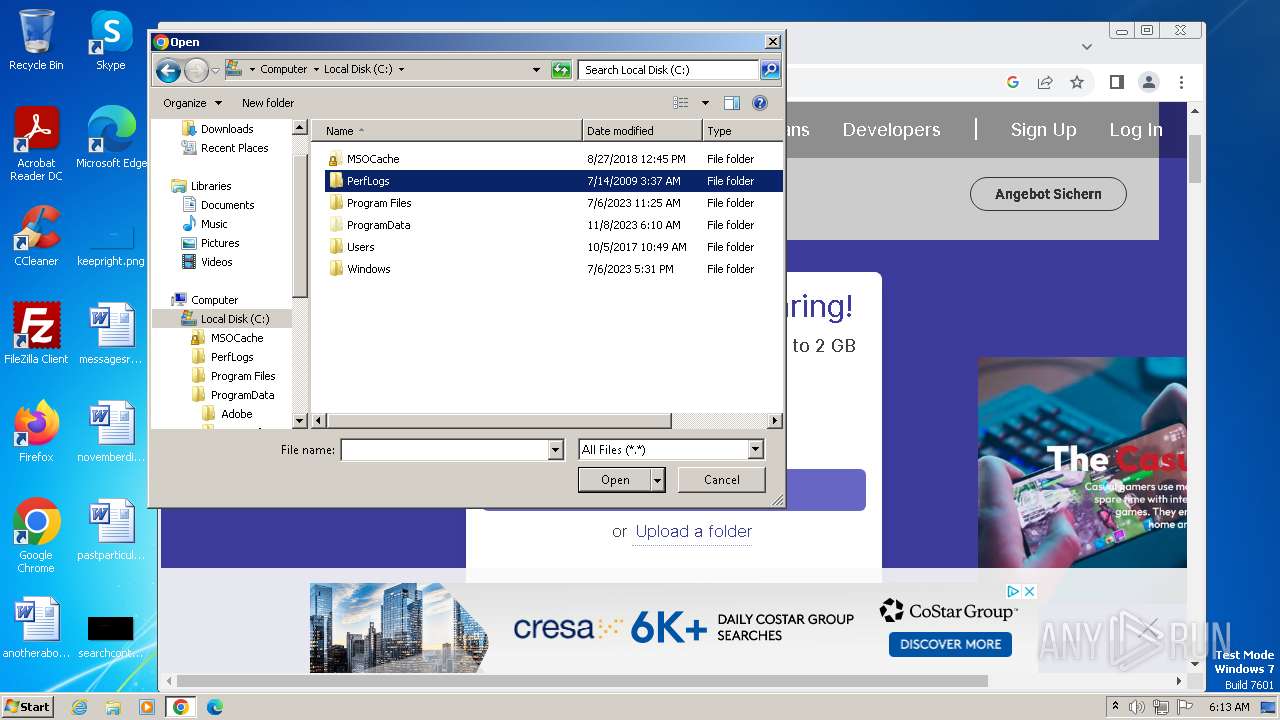Share page using Chrome share icon

[1045, 82]
